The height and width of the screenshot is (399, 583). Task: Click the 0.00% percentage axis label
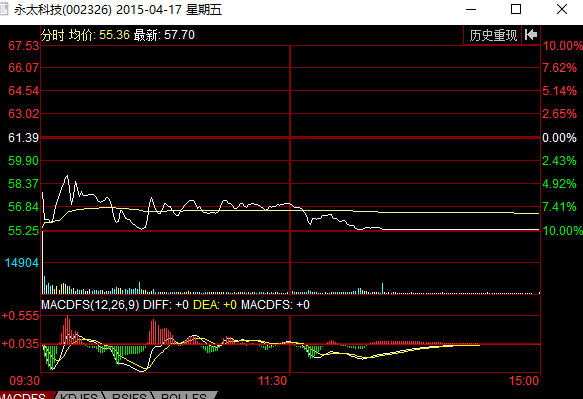point(559,138)
